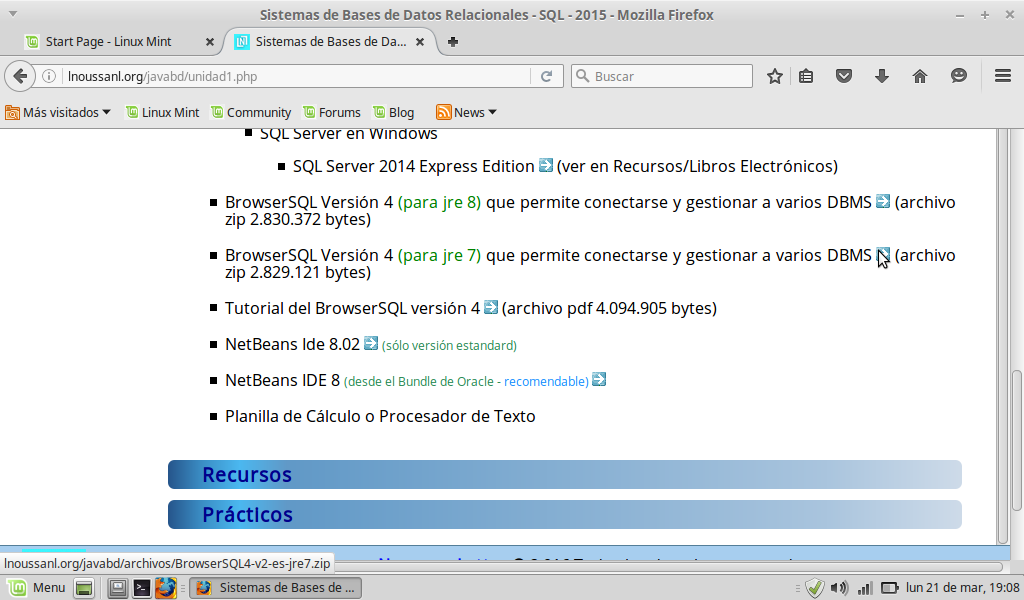Expand the Más visitados bookmarks dropdown

[x=59, y=112]
